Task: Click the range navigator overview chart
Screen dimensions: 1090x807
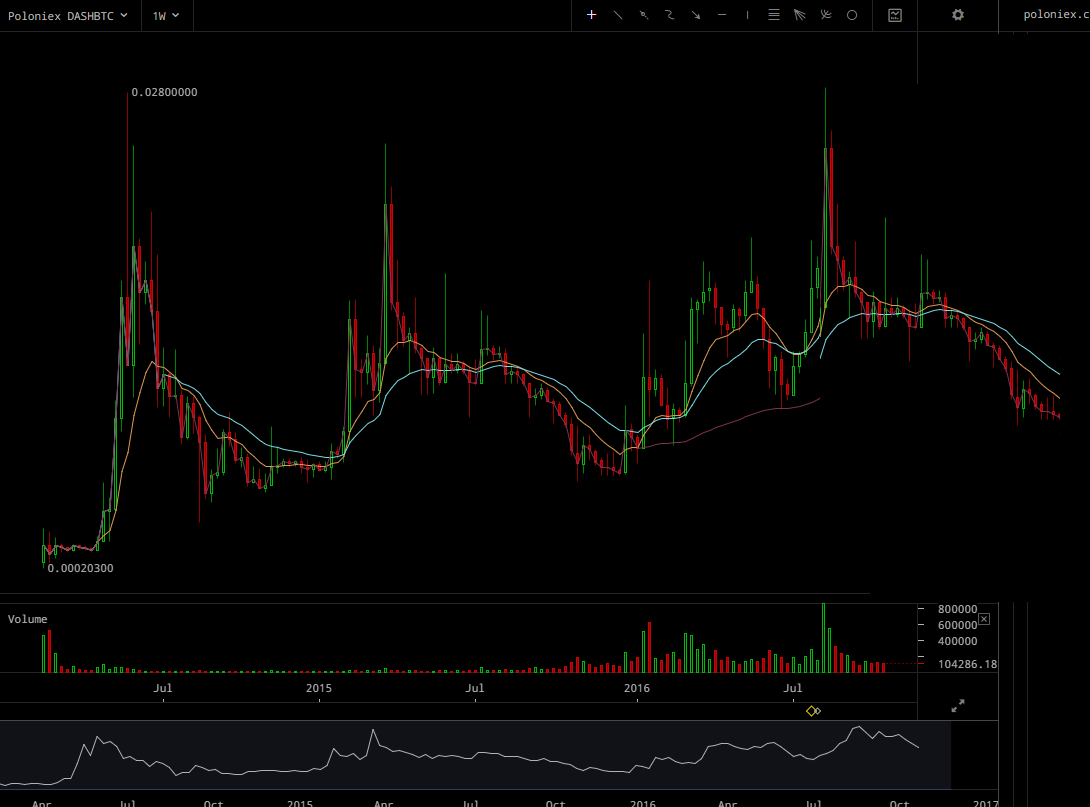Action: 475,756
